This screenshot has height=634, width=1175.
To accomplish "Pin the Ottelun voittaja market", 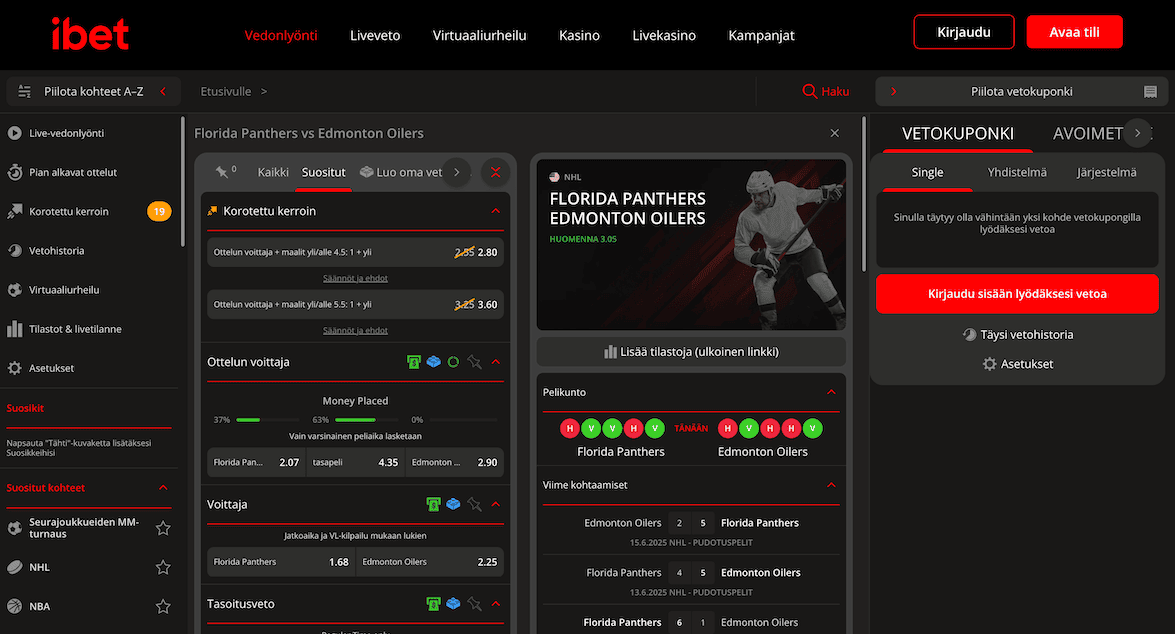I will (474, 362).
